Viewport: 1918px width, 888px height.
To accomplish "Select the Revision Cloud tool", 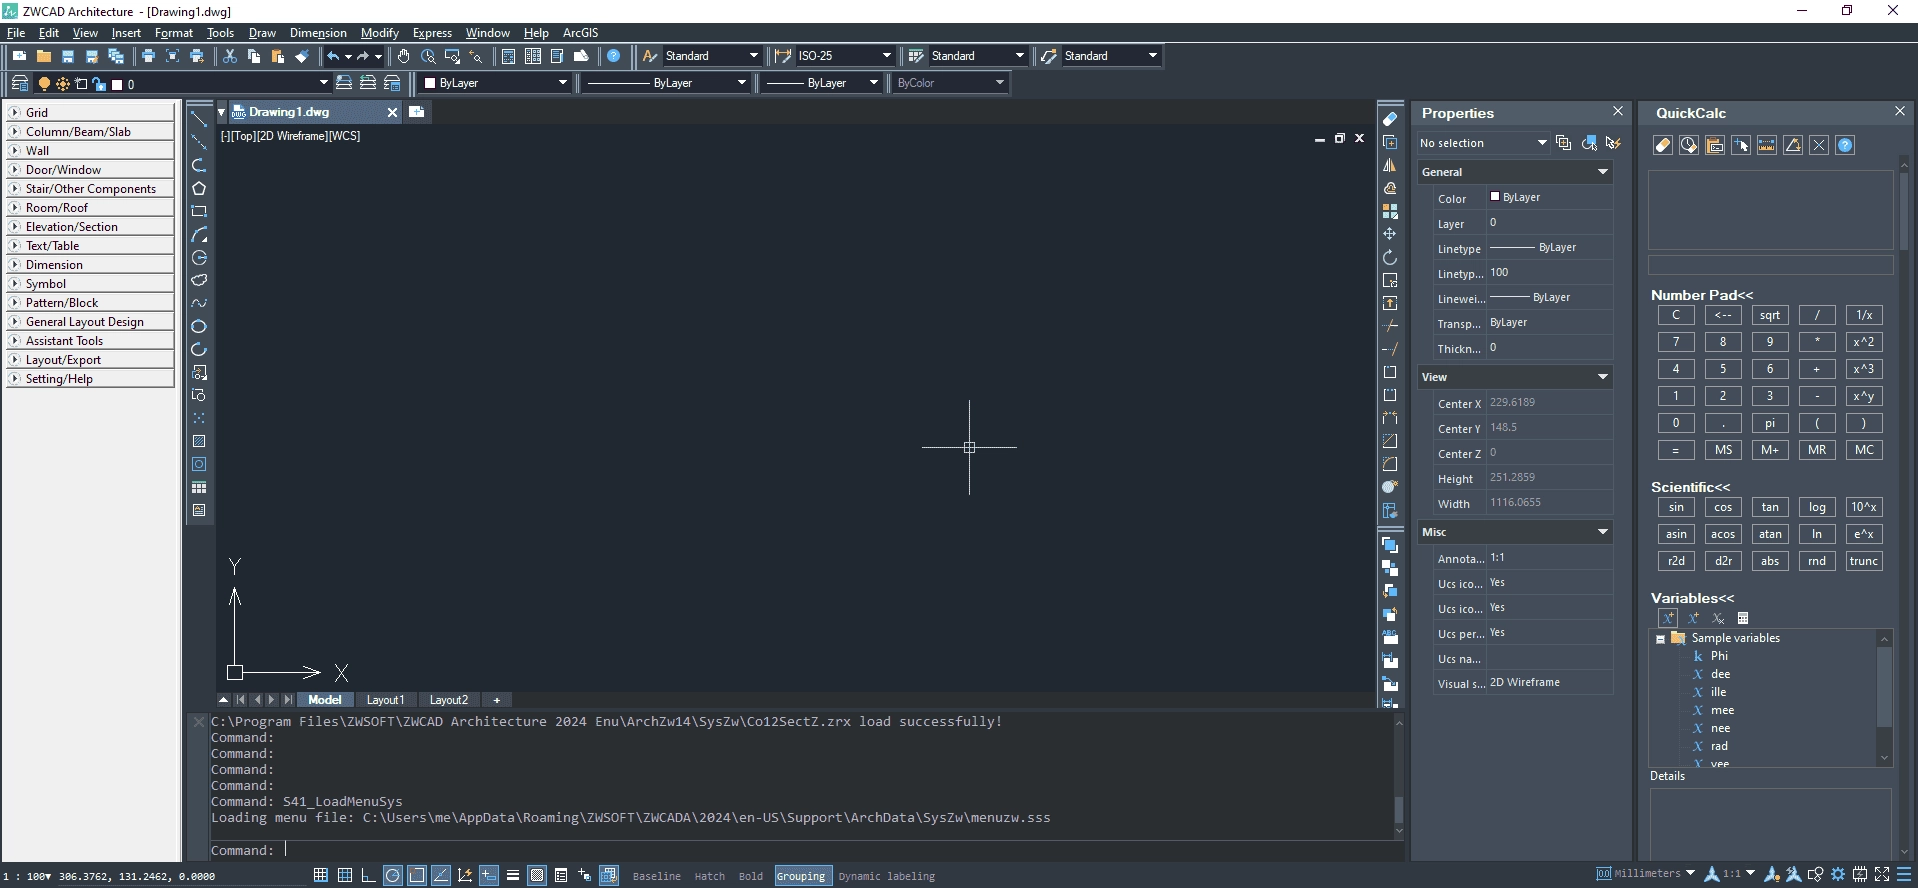I will point(199,280).
